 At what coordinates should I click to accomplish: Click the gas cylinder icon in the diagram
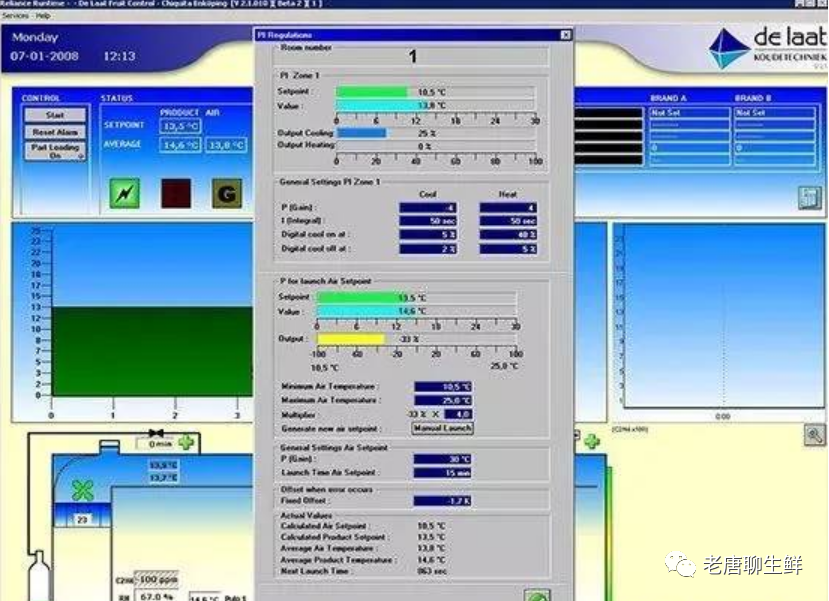[39, 575]
